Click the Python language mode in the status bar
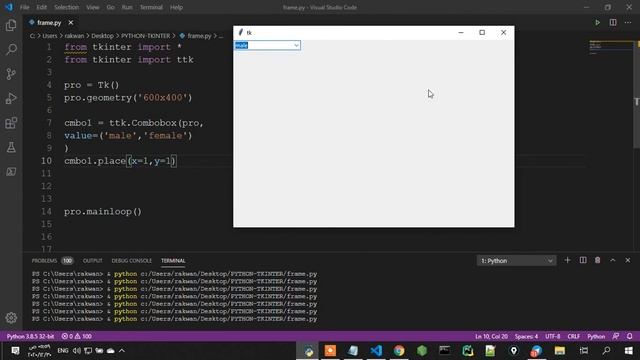 pyautogui.click(x=596, y=336)
